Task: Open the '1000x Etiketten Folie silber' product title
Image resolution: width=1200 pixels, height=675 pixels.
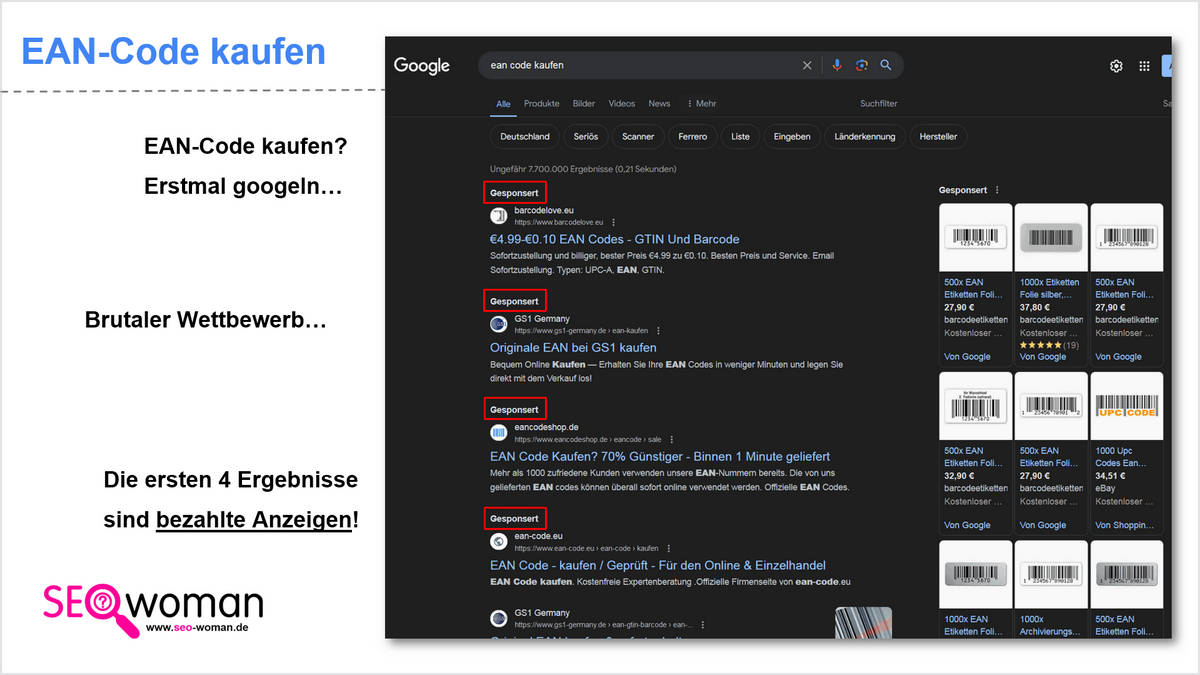Action: pos(1050,289)
